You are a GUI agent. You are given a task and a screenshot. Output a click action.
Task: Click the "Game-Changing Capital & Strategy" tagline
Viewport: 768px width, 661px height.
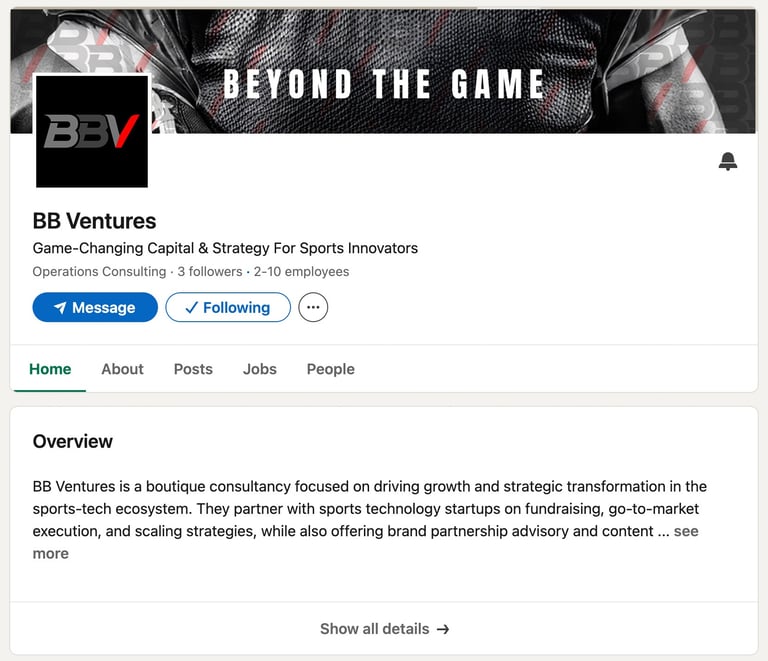click(225, 248)
